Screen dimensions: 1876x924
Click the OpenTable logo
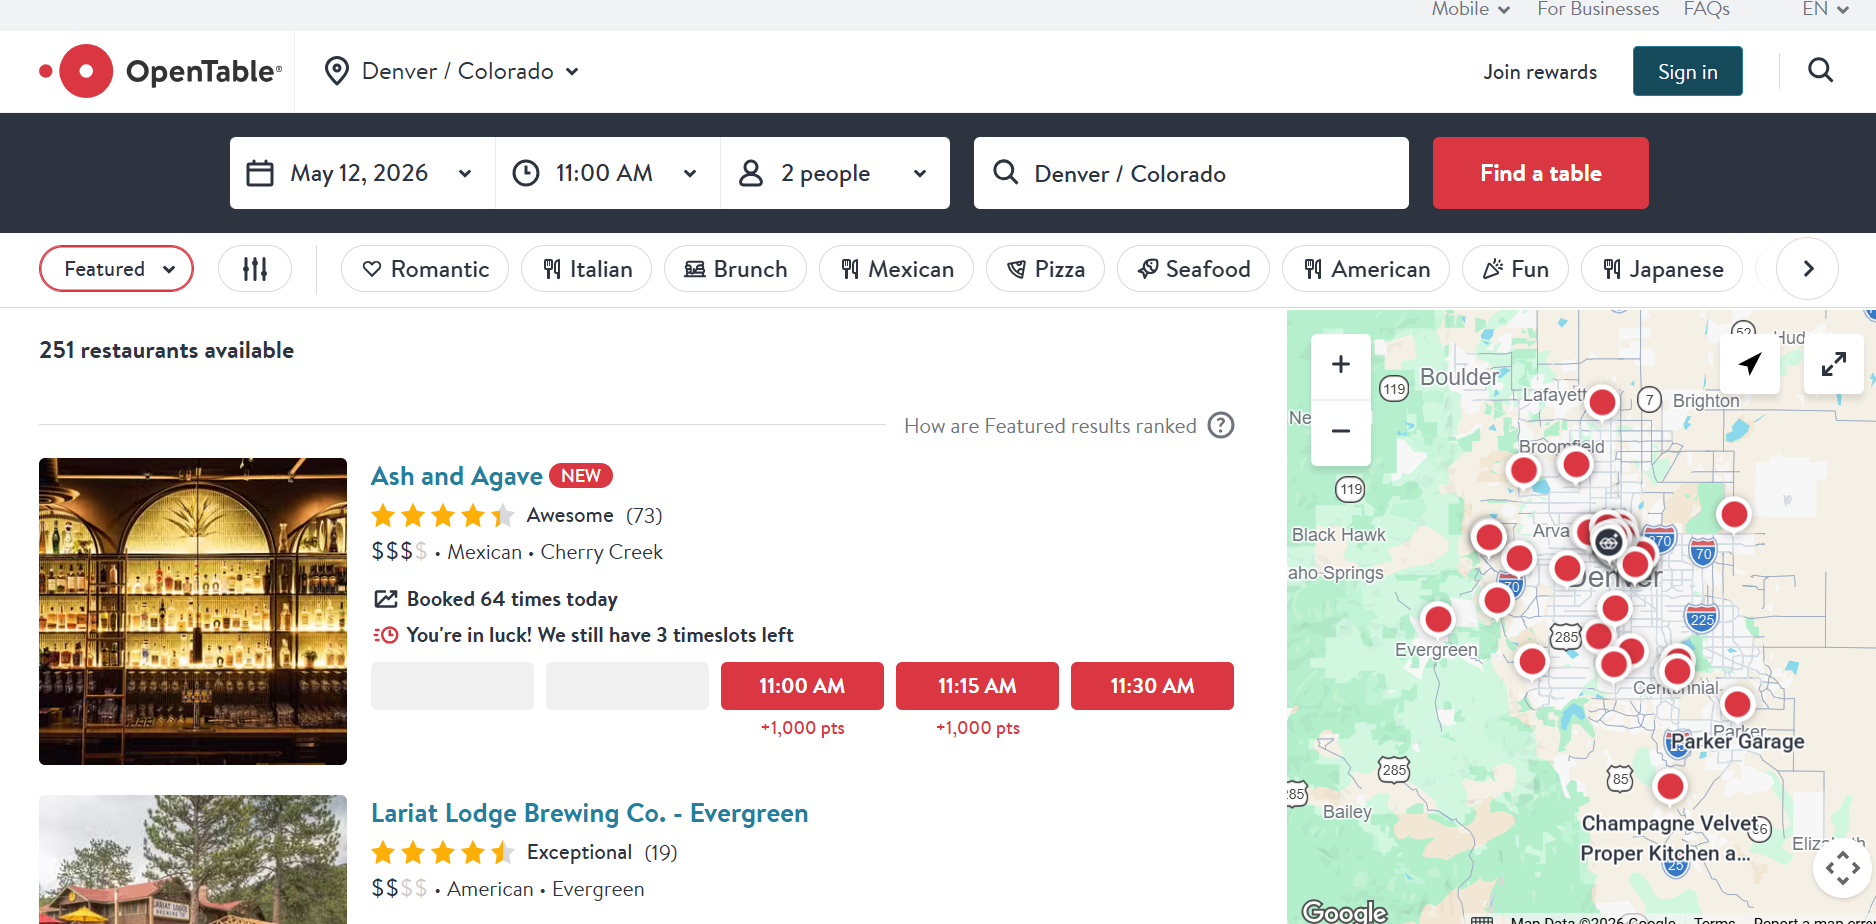click(x=161, y=71)
